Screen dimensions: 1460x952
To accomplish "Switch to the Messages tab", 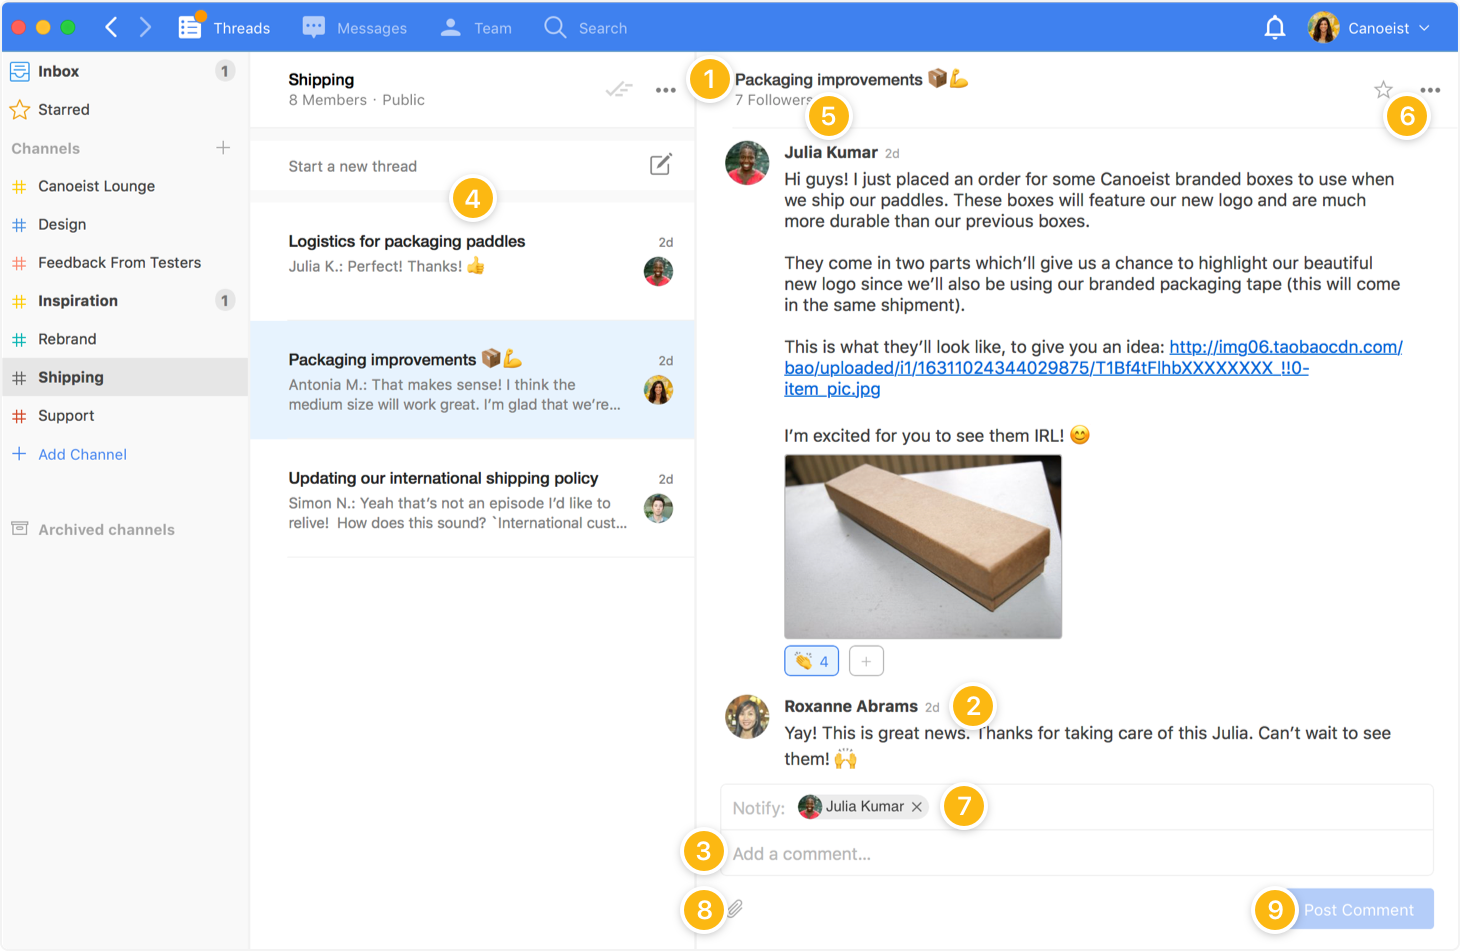I will click(355, 28).
